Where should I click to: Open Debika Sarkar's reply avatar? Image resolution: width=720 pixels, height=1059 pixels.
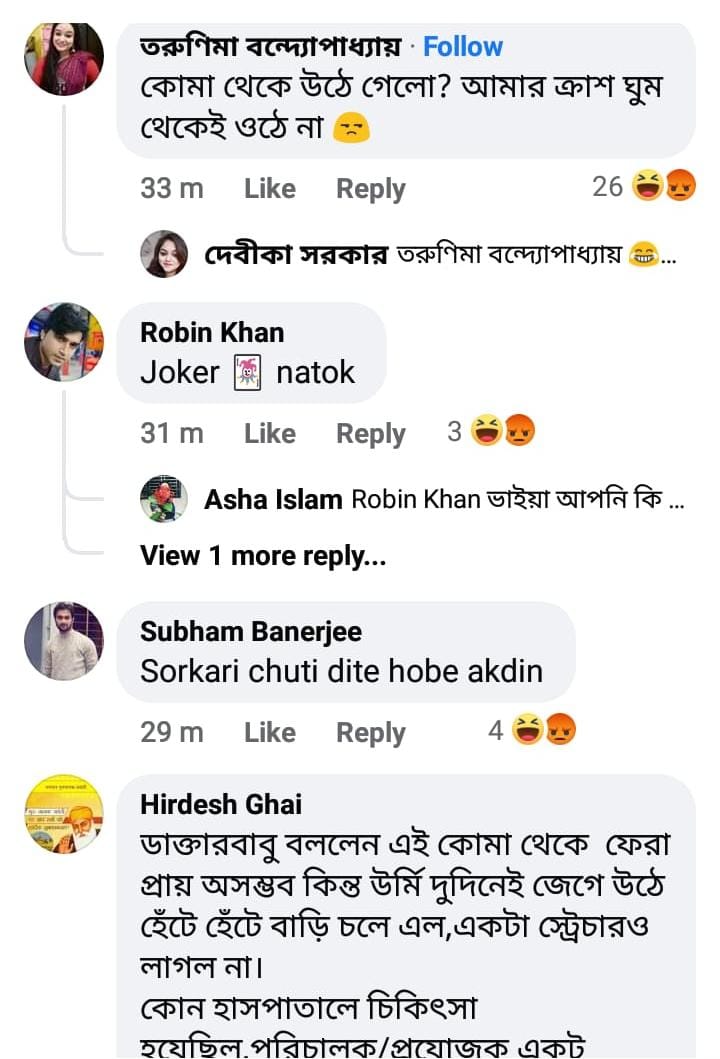[x=165, y=255]
